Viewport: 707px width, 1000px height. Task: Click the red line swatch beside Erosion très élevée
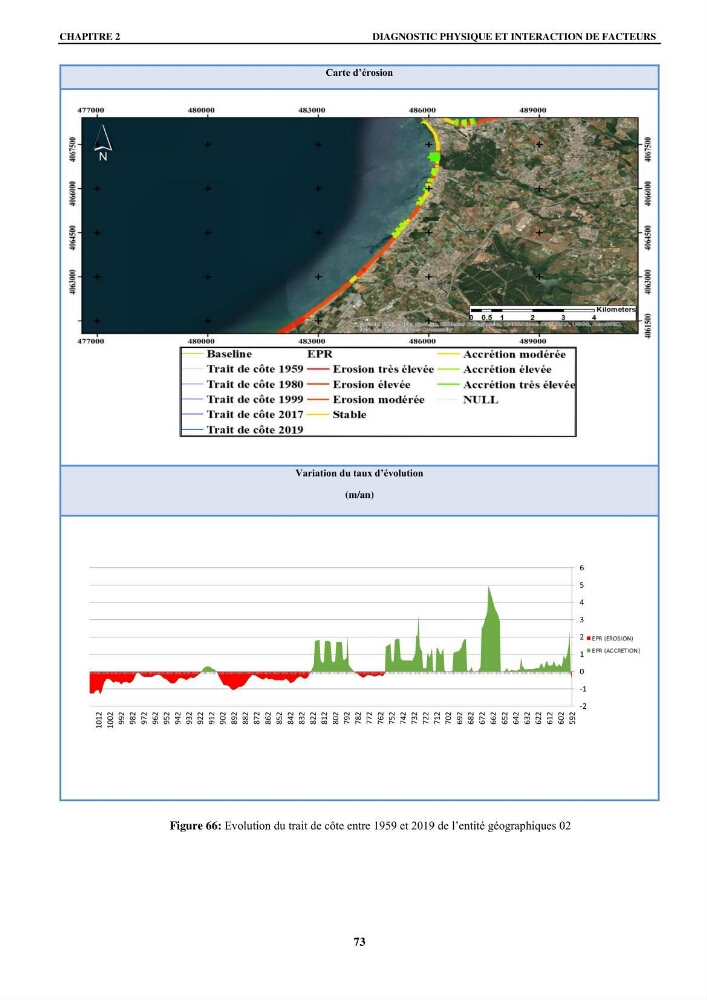point(317,369)
